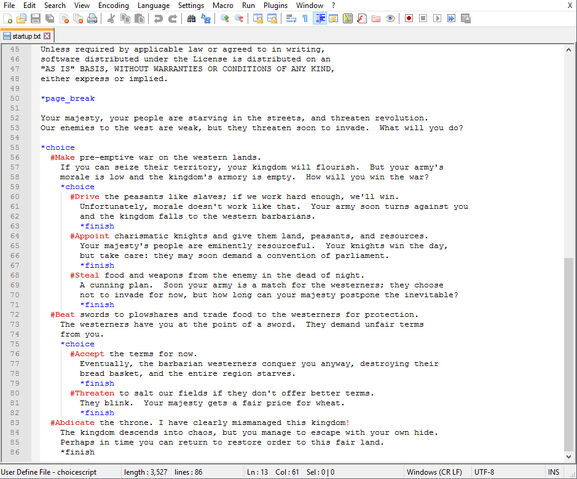This screenshot has width=577, height=479.
Task: Click '#Steal' on line 68
Action: click(85, 275)
